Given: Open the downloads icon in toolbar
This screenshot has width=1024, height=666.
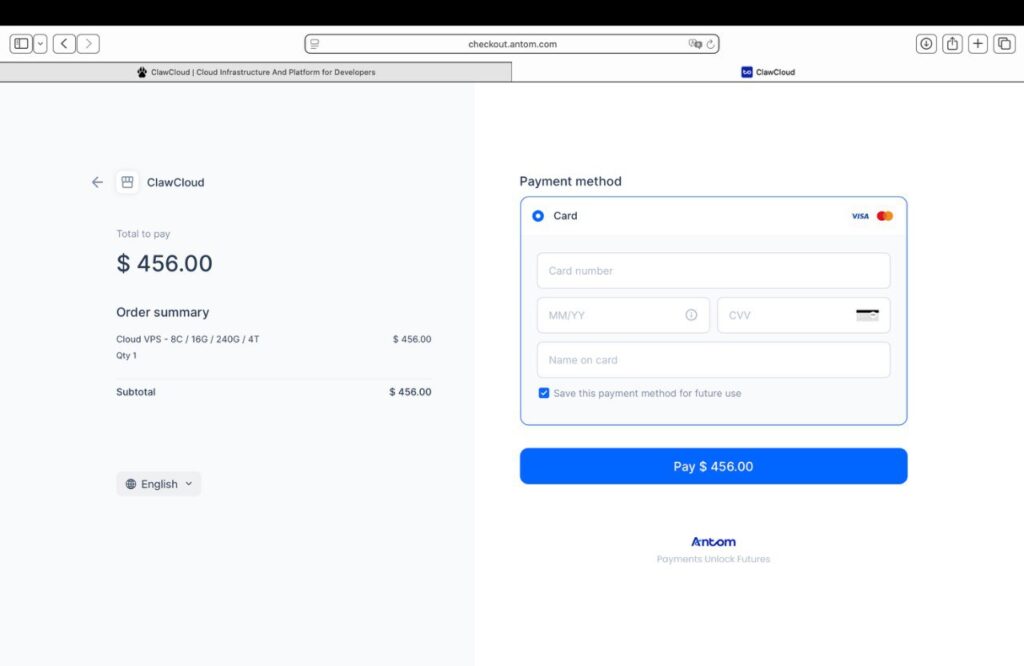Looking at the screenshot, I should coord(926,44).
